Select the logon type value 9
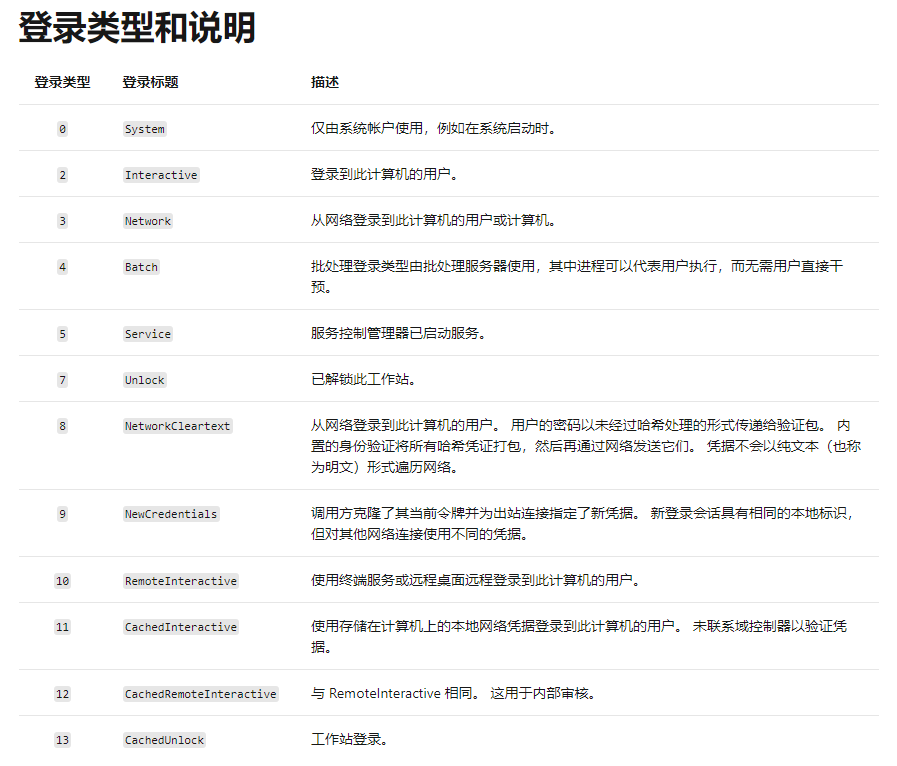This screenshot has height=766, width=897. [62, 514]
